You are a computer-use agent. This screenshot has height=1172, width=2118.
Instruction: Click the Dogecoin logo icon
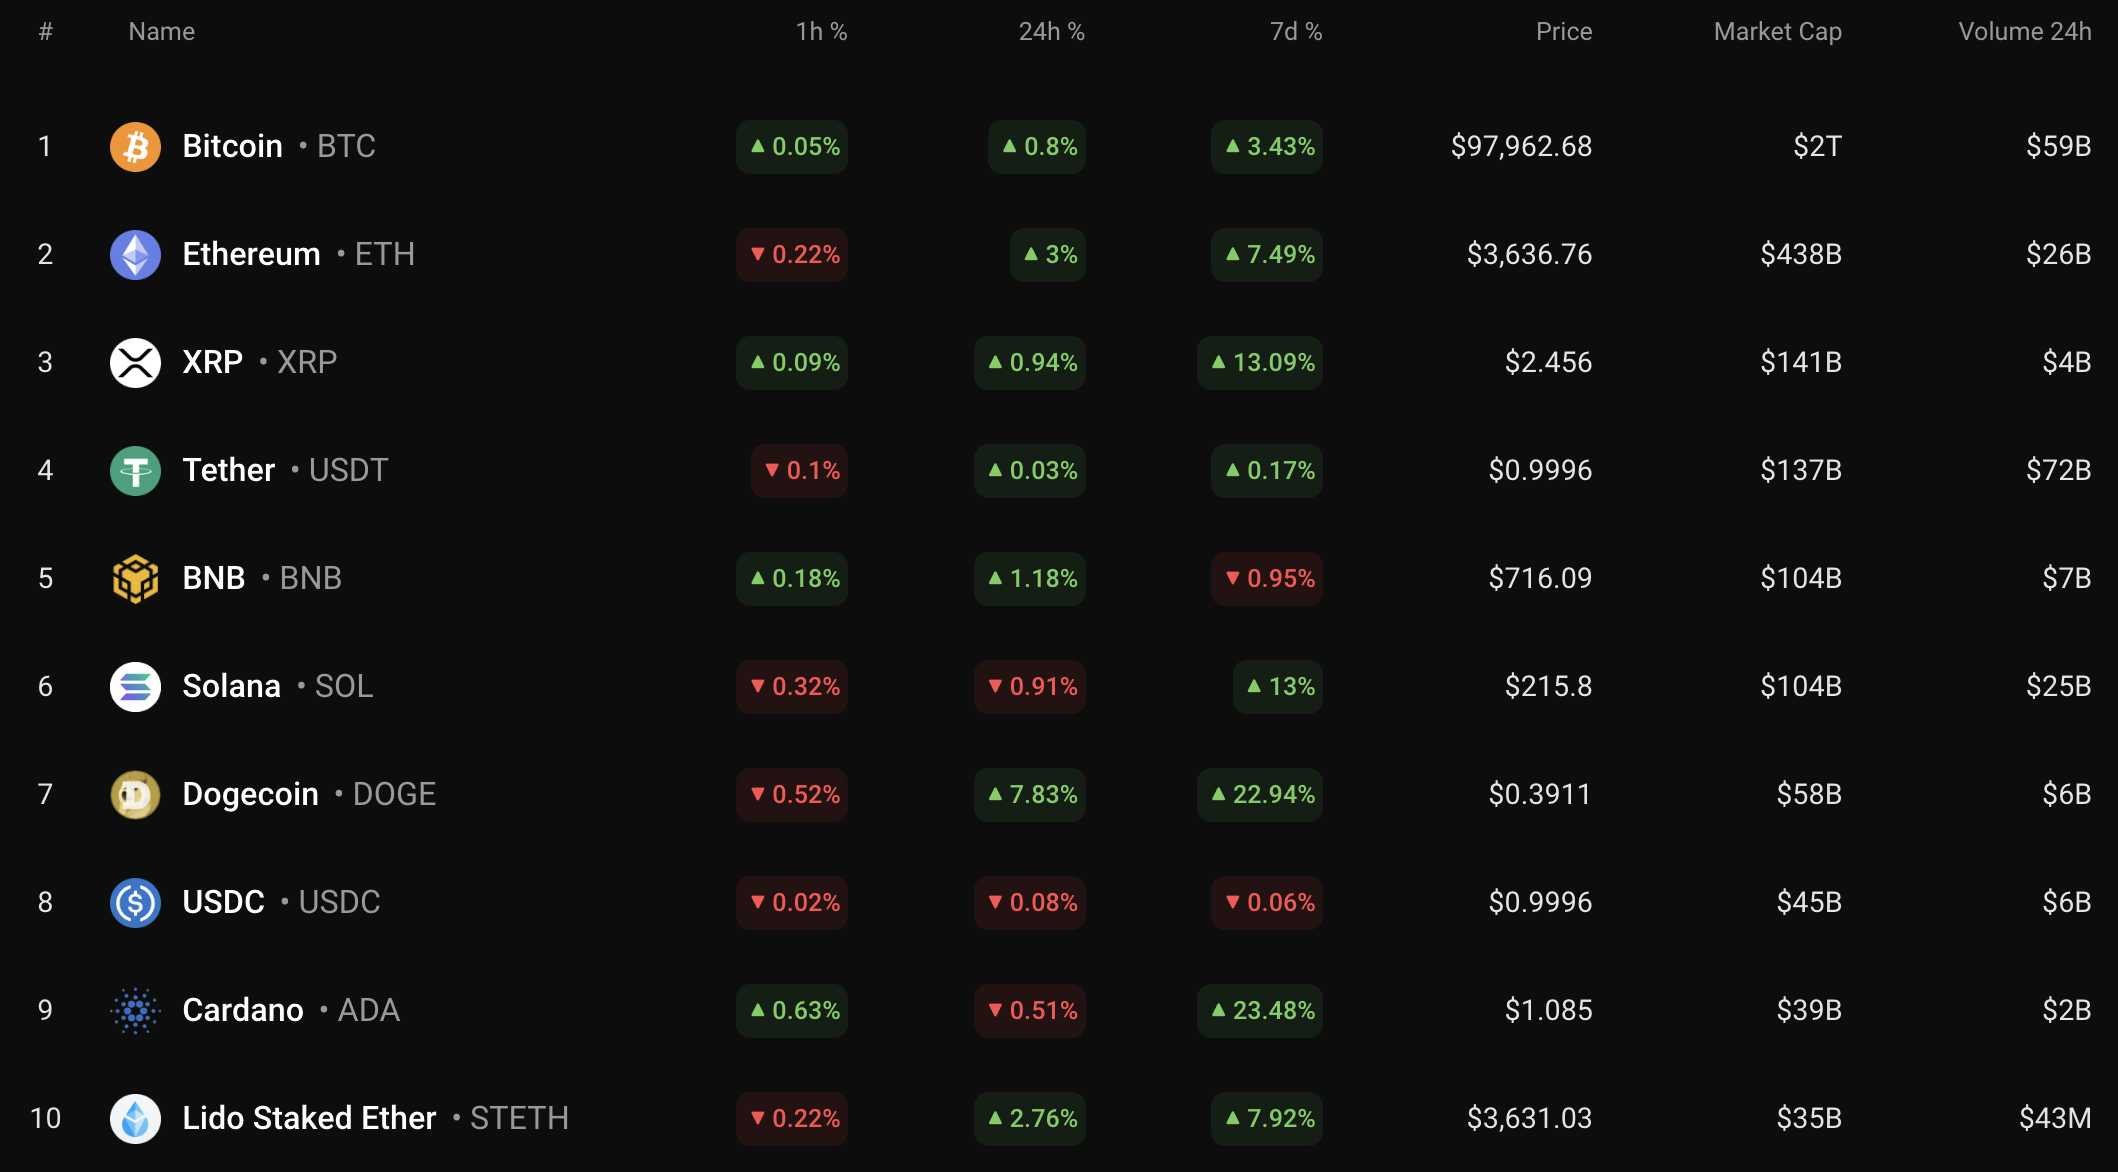[x=135, y=795]
